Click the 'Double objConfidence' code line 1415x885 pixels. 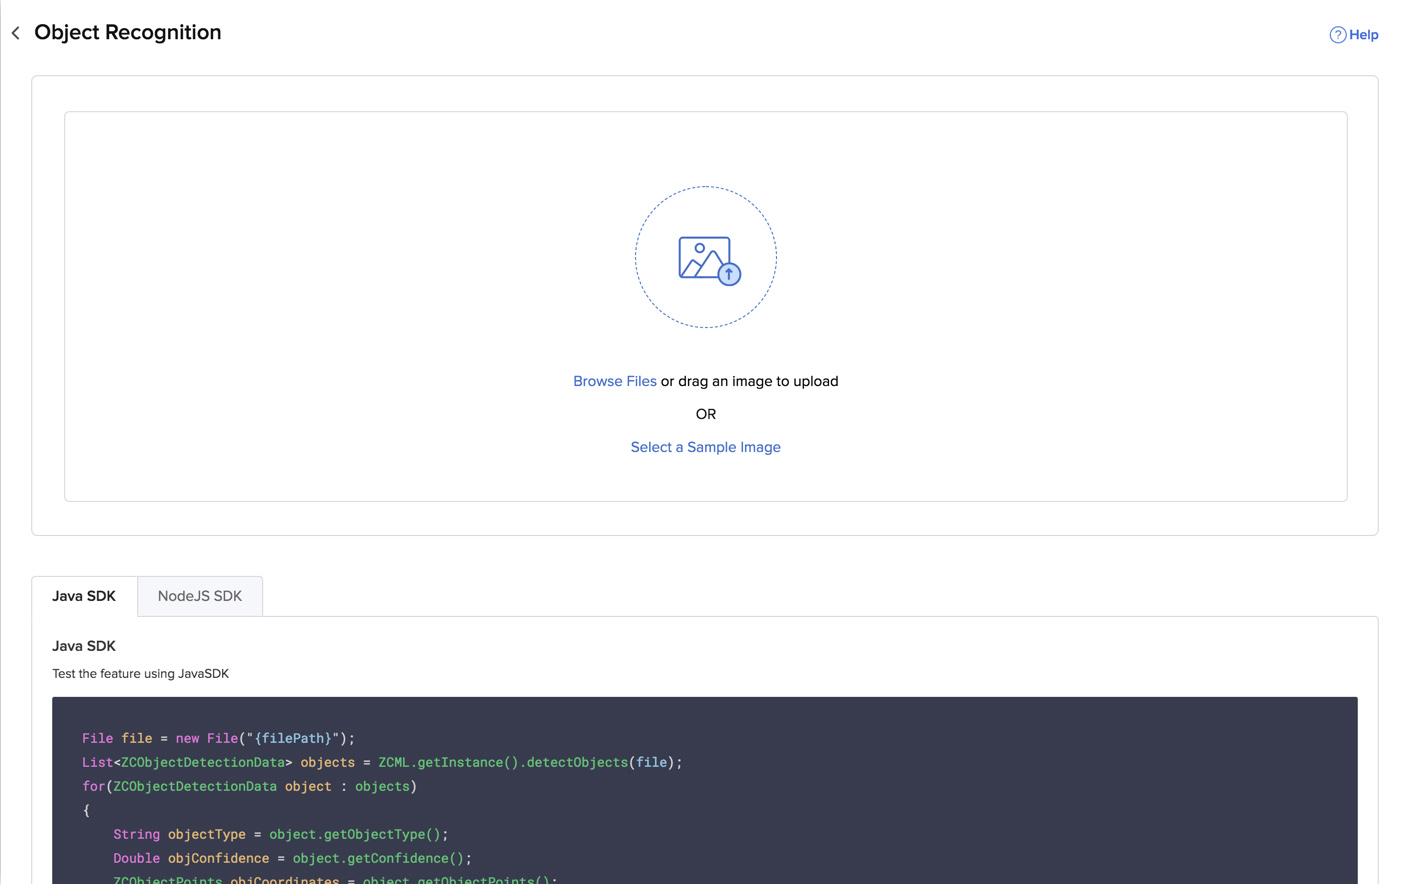tap(292, 858)
